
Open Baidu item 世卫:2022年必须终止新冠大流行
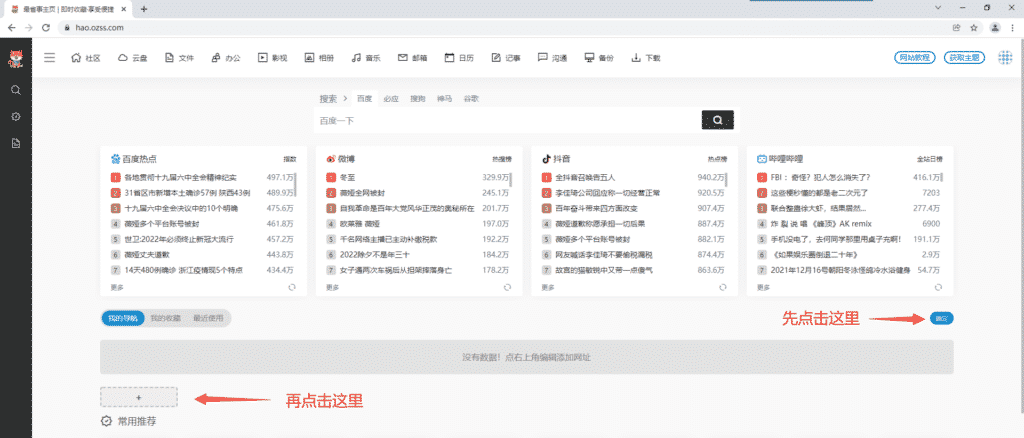pos(179,239)
